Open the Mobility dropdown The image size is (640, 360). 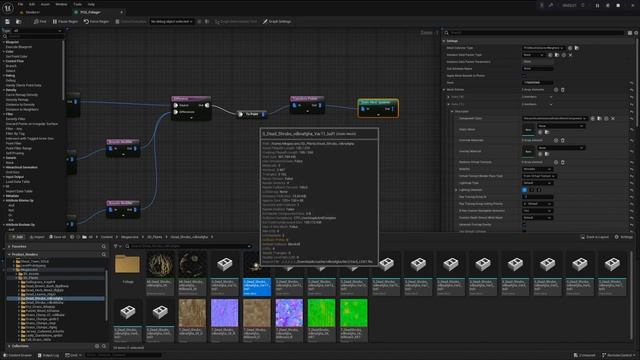point(537,169)
